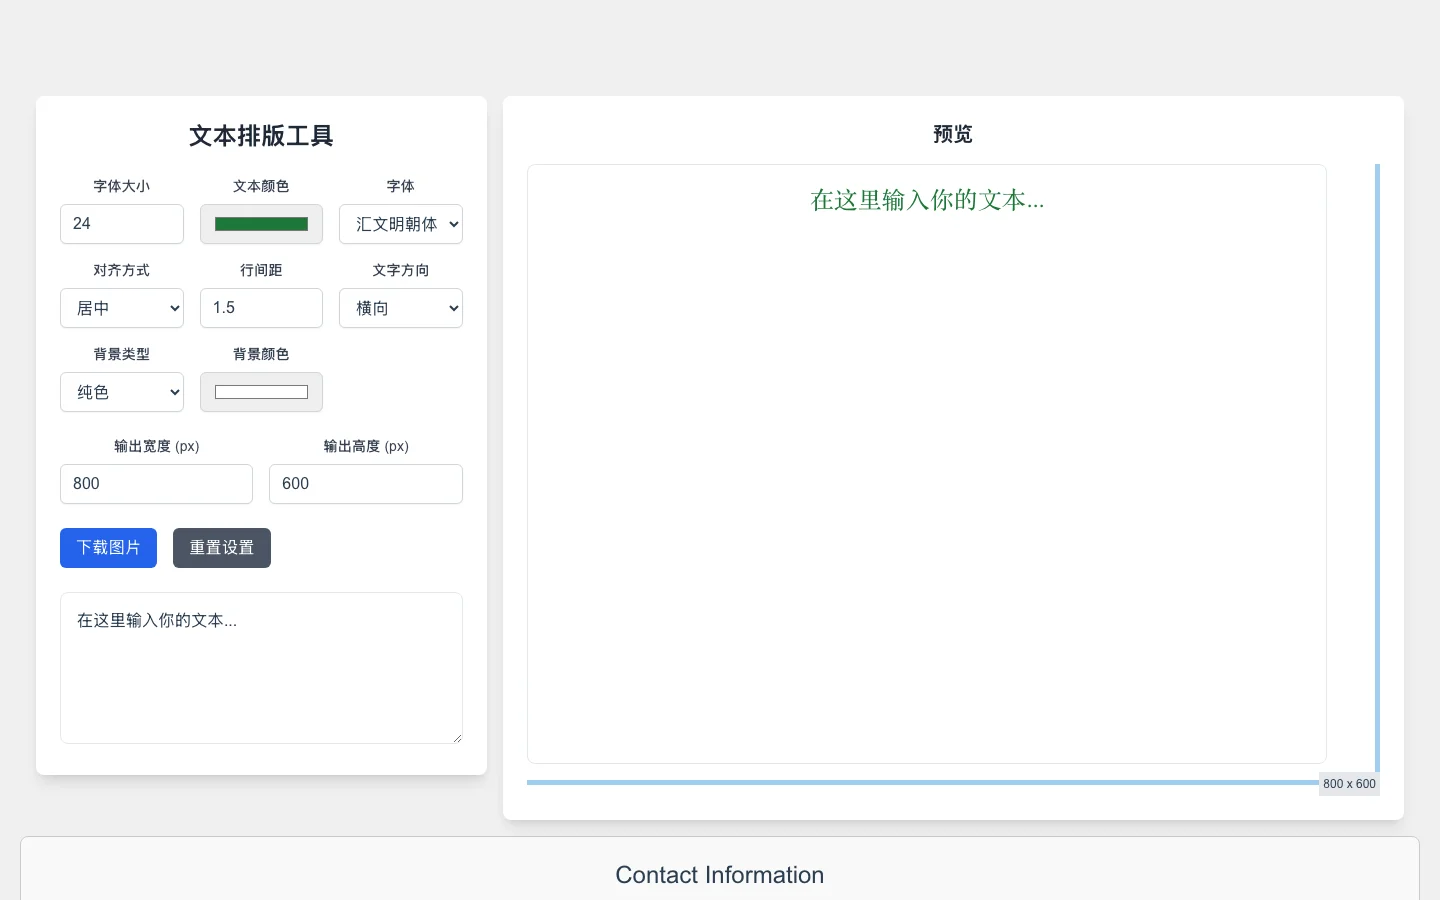This screenshot has width=1440, height=900.
Task: Click the 字体 label above the font dropdown
Action: pos(401,186)
